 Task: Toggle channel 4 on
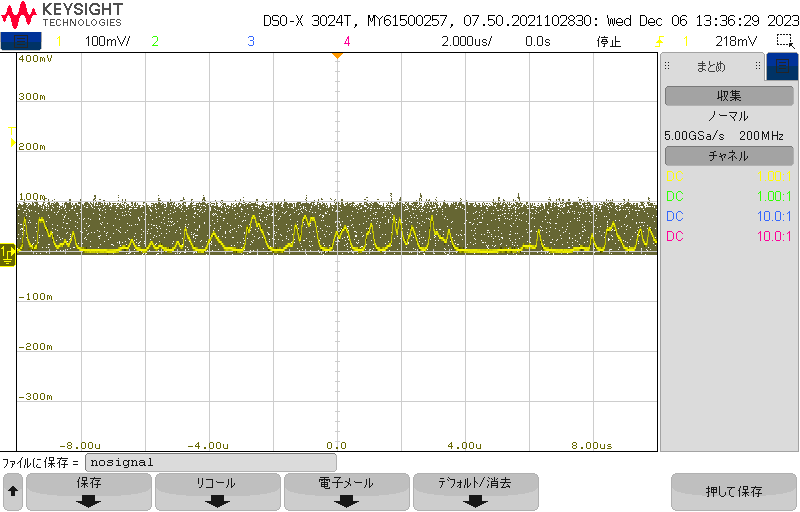click(x=347, y=41)
